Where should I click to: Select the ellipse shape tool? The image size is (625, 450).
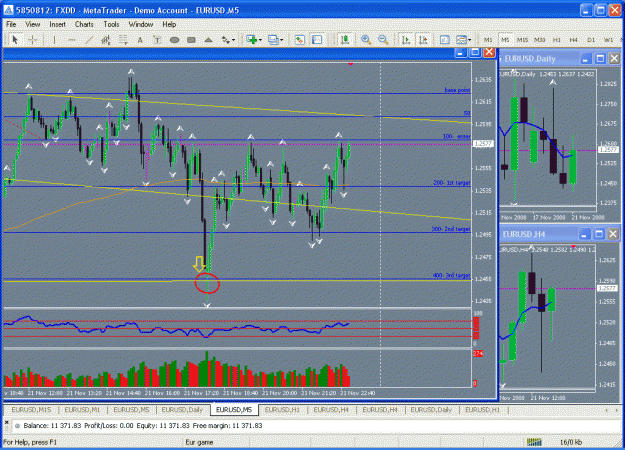coord(174,39)
